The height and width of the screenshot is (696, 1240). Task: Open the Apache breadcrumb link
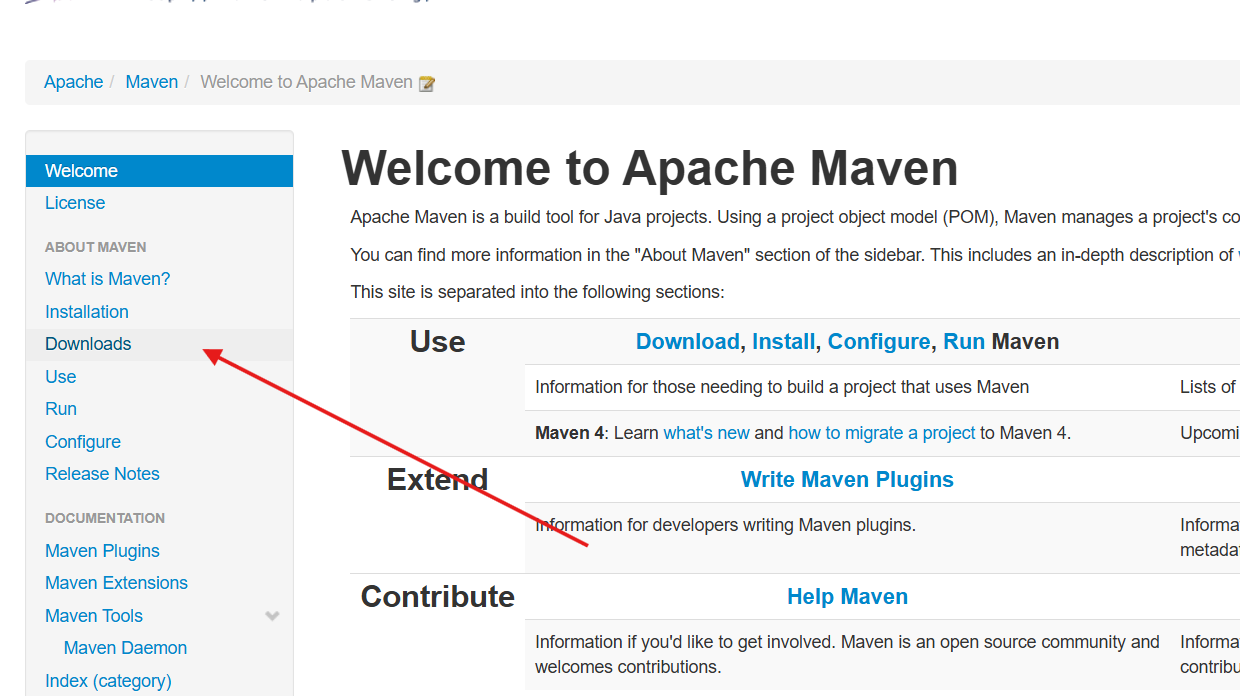[74, 82]
